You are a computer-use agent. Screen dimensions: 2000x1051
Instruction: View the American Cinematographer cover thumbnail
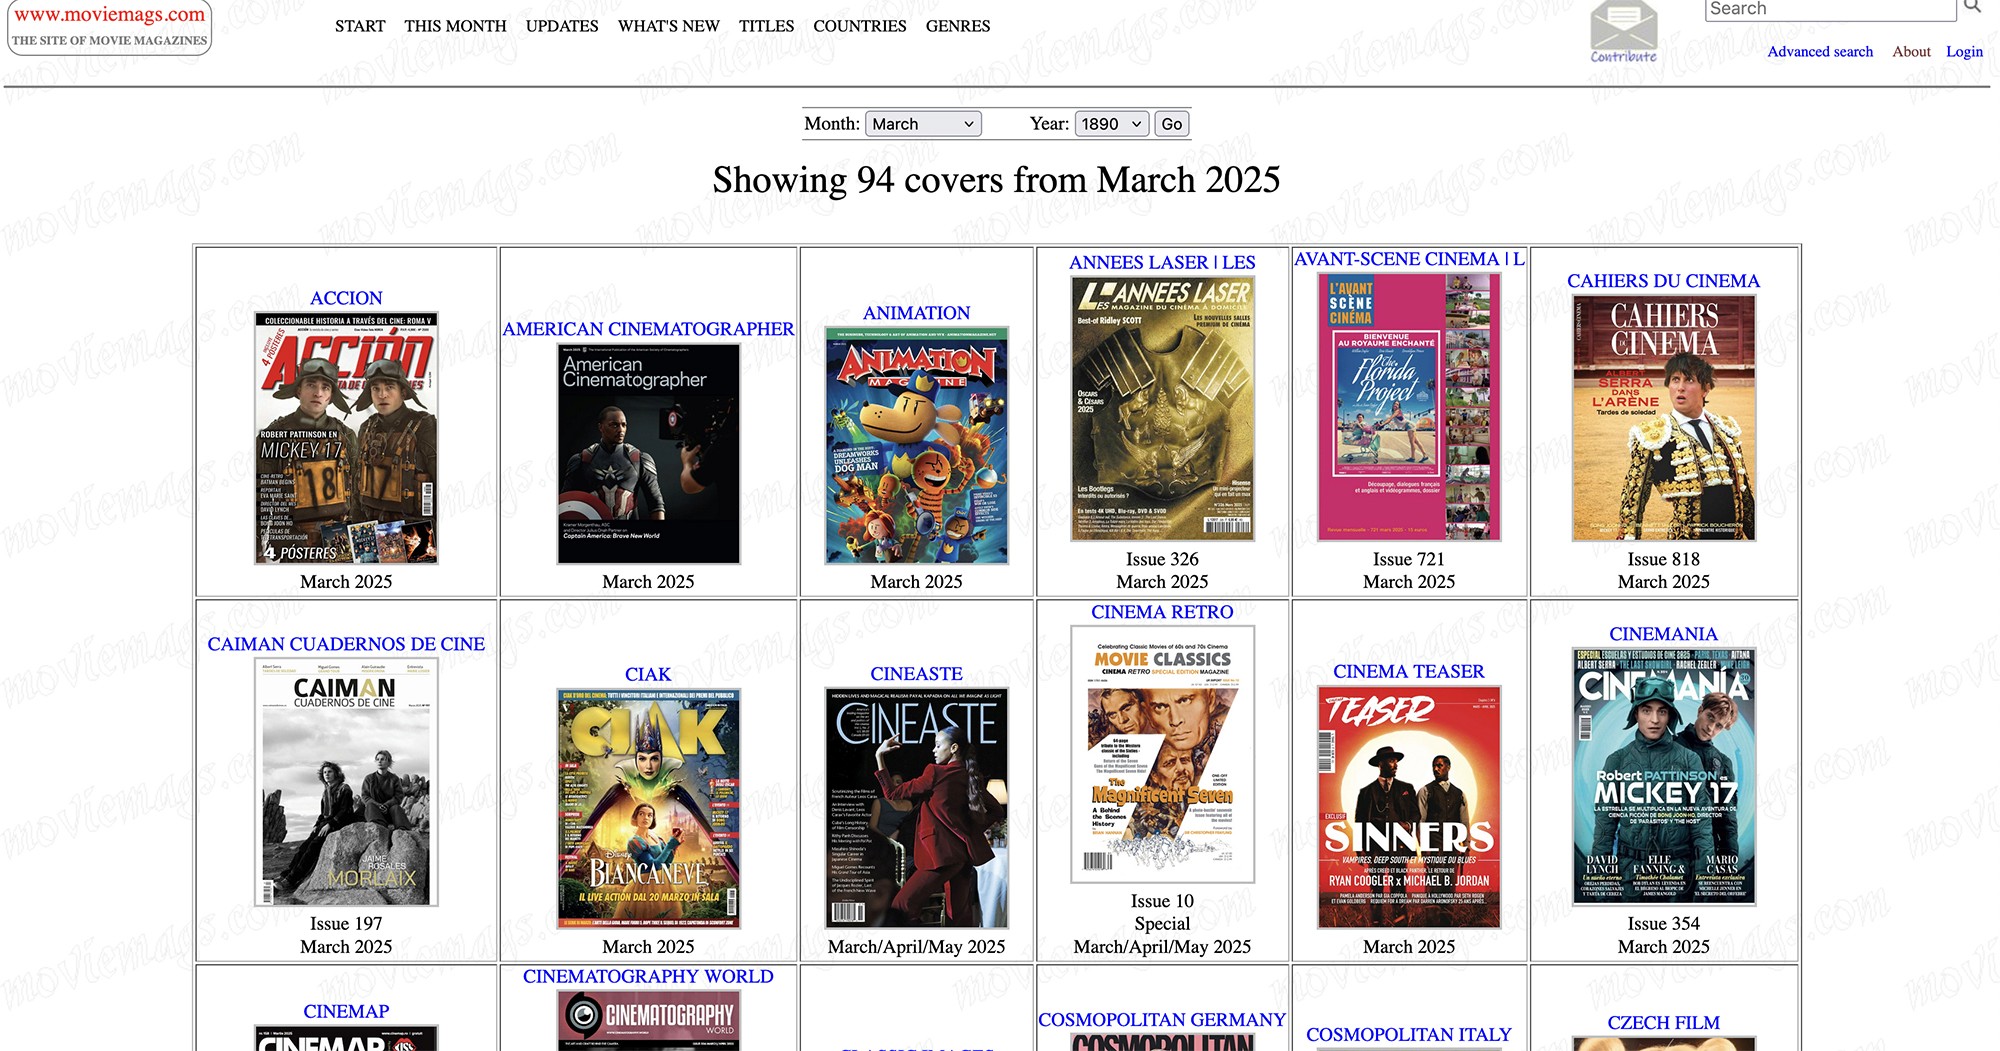tap(648, 454)
